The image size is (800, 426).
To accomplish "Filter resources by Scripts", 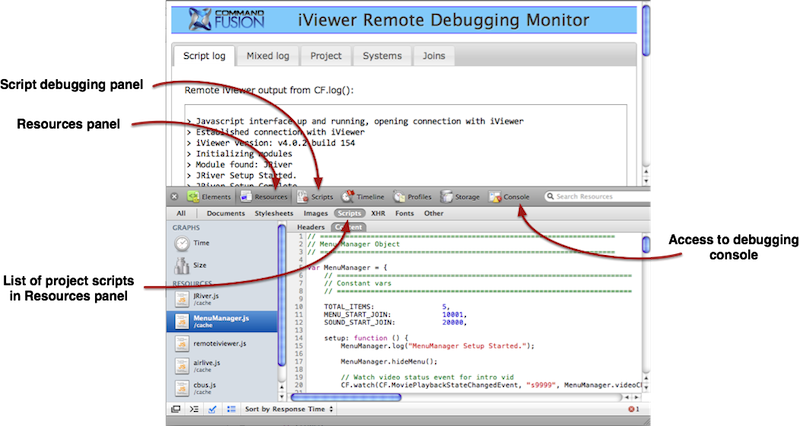I will click(x=349, y=213).
